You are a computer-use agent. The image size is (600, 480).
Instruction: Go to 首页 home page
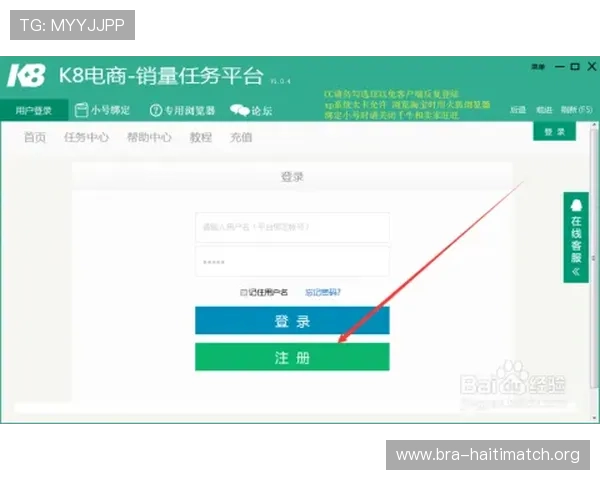pyautogui.click(x=35, y=137)
